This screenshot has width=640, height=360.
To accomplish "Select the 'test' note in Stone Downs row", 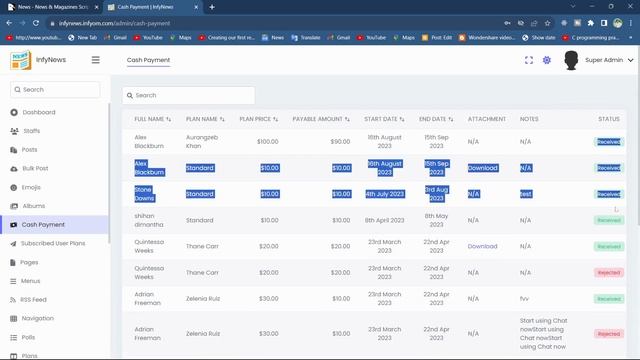I will point(526,194).
